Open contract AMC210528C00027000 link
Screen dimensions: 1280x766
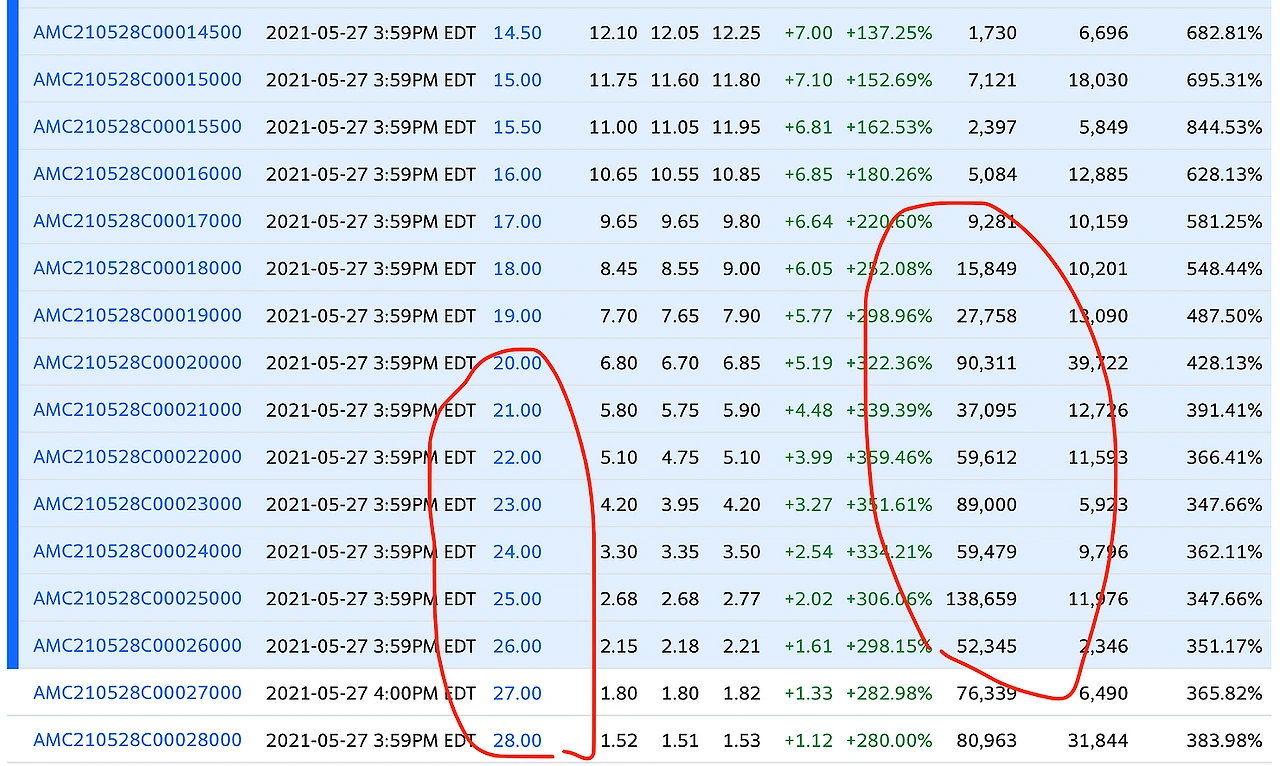138,692
